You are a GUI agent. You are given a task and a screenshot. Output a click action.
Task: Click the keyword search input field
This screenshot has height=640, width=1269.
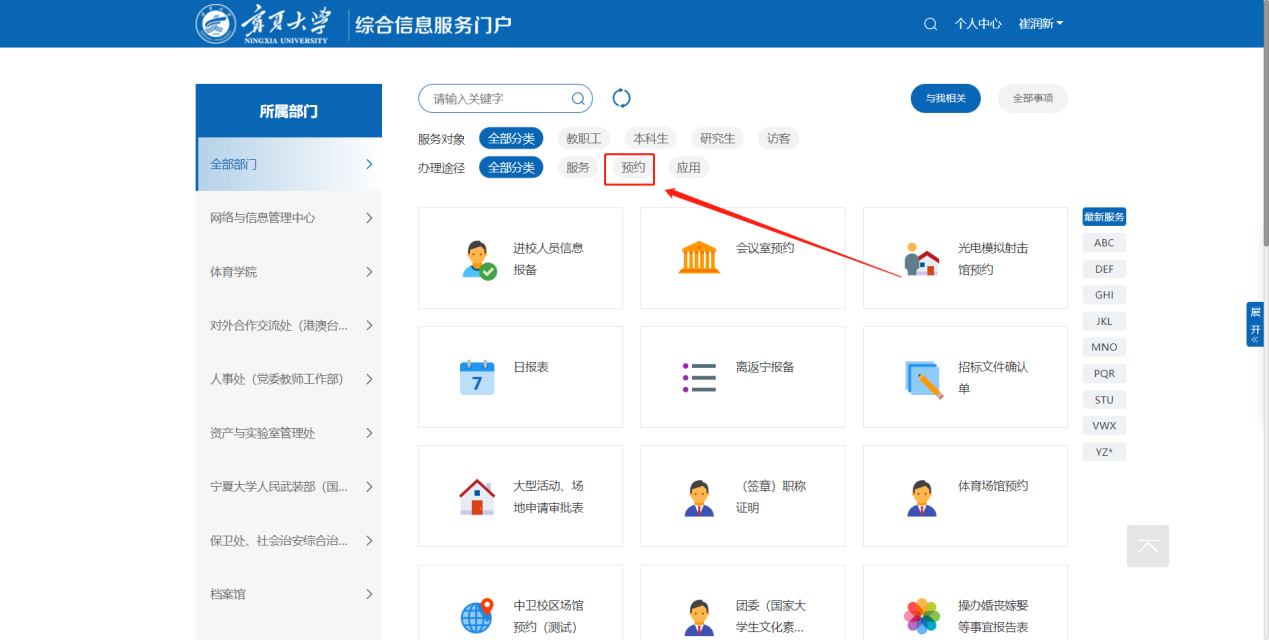tap(497, 99)
